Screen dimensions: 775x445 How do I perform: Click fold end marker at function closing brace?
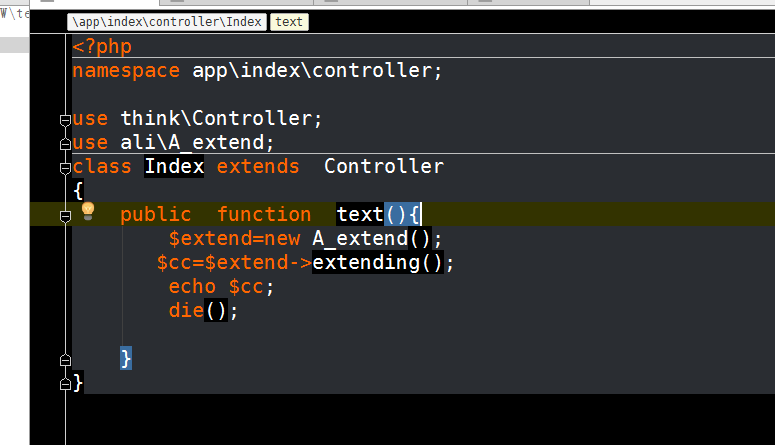(x=66, y=360)
